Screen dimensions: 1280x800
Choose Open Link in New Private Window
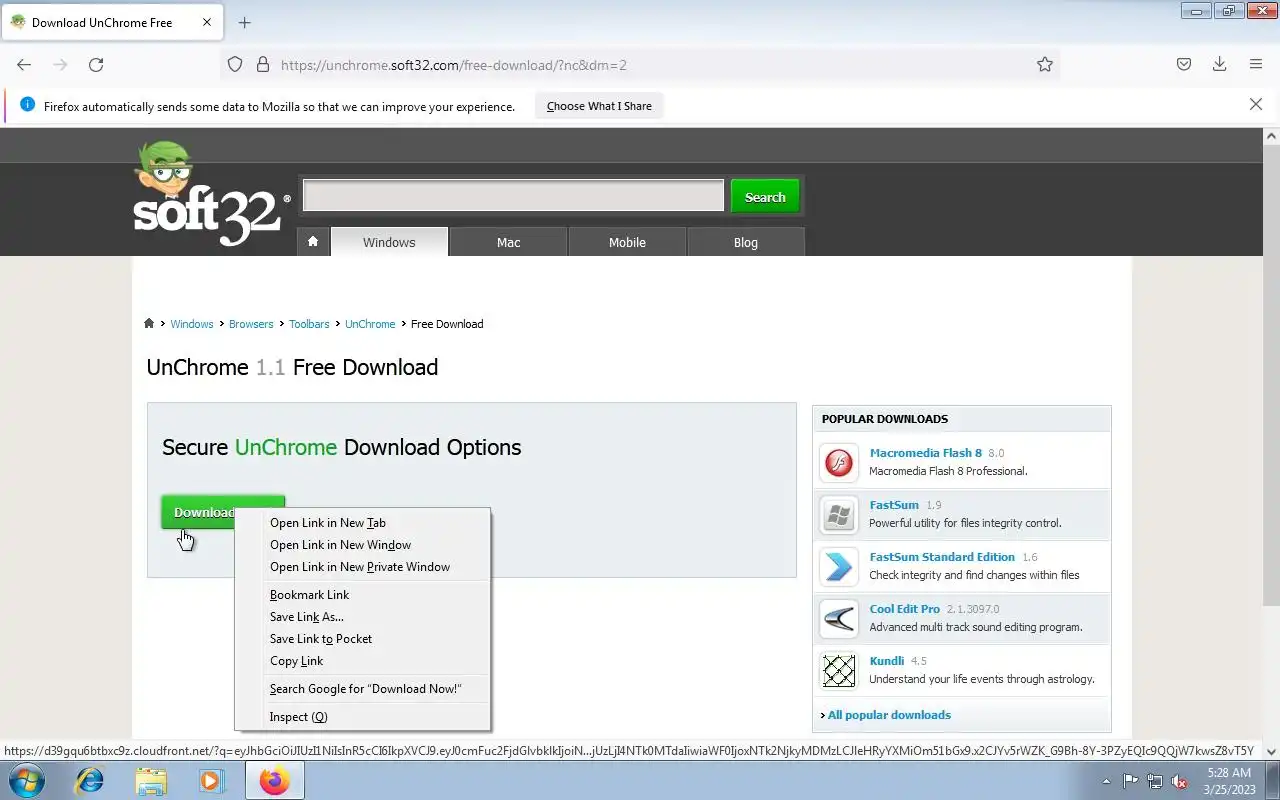362,566
